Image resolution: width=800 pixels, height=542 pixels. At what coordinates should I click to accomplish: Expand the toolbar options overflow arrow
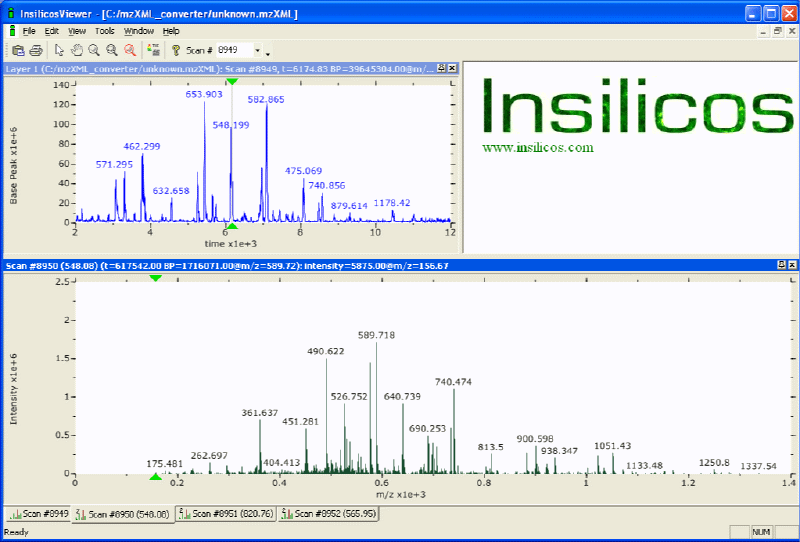[268, 53]
